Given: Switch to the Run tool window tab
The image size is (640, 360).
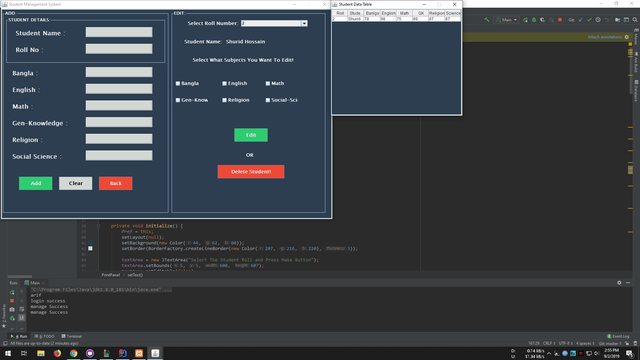Looking at the screenshot, I should (19, 336).
